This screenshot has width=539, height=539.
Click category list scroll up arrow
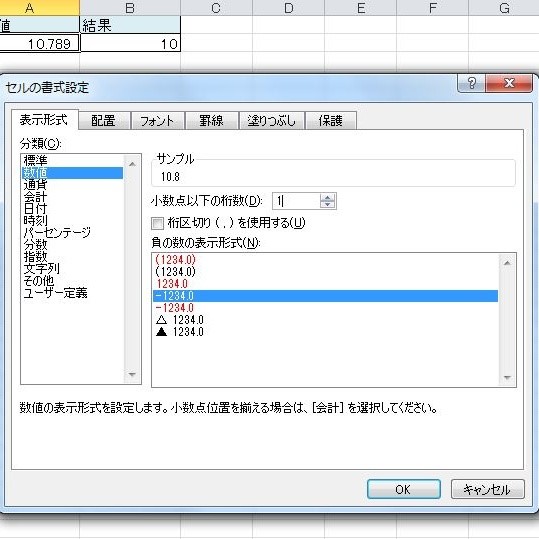132,164
